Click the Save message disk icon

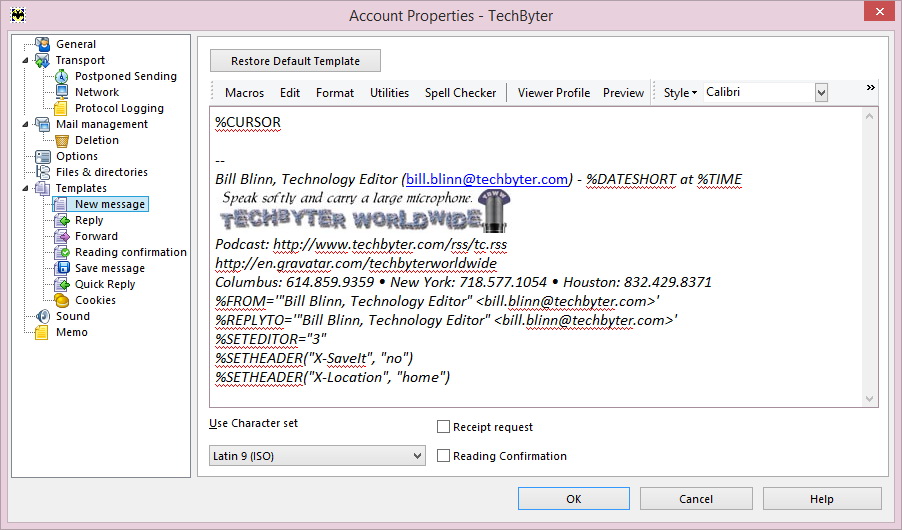(61, 268)
